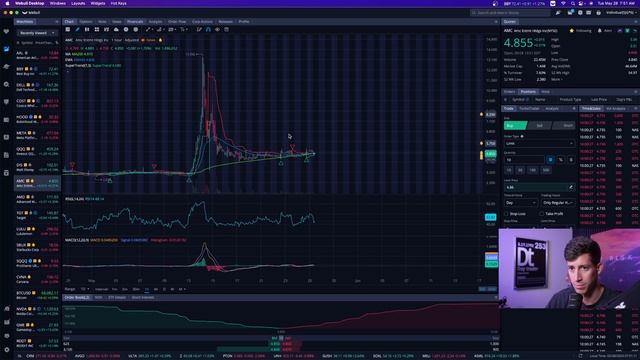Switch to the Options tab
Screen dimensions: 640x360
coord(86,22)
